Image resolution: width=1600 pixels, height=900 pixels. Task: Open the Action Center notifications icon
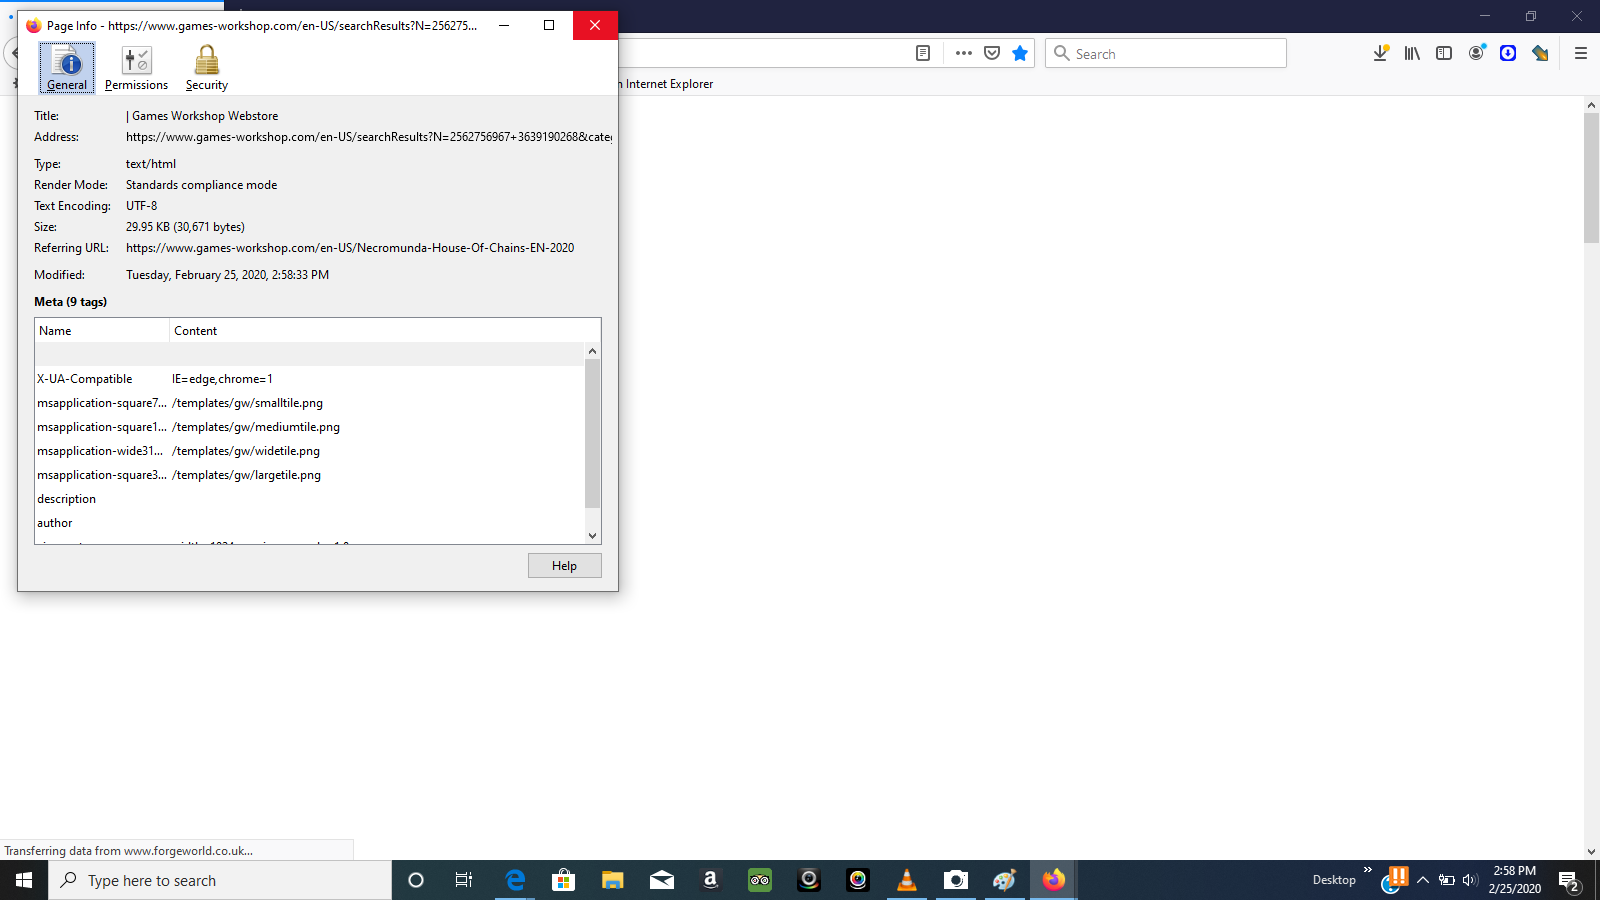[1570, 881]
